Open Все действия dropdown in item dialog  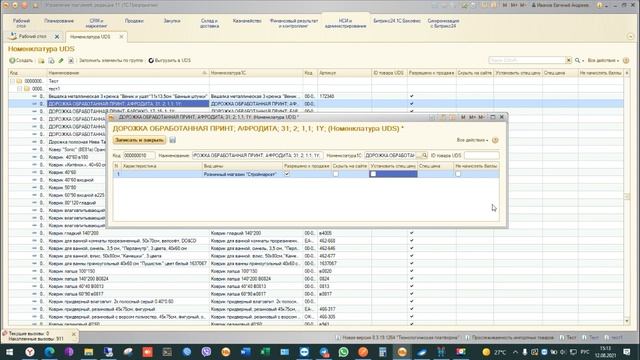coord(472,140)
